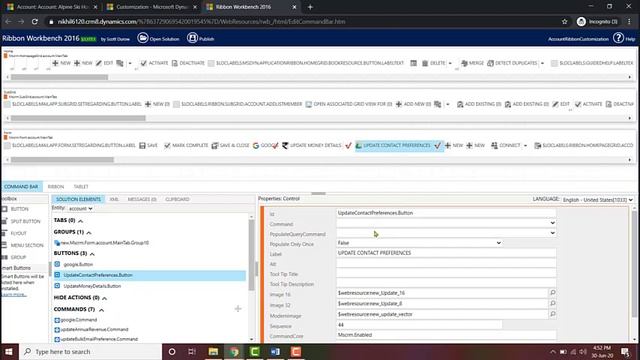Switch to the COMMAND BAR tab
The width and height of the screenshot is (640, 360).
coord(21,187)
